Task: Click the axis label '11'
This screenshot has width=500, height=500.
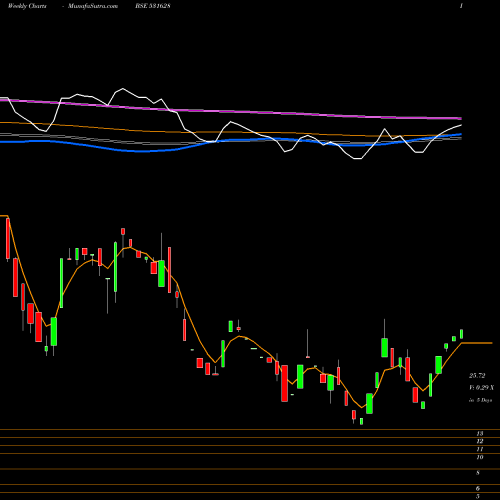Action: (x=480, y=449)
